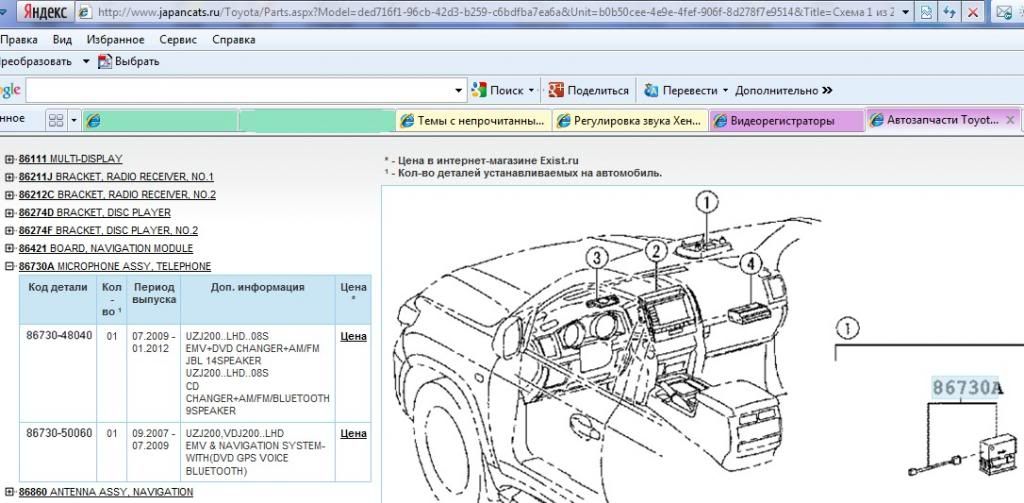Open the 86211J BRACKET, RADIO RECEIVER link

[x=116, y=177]
